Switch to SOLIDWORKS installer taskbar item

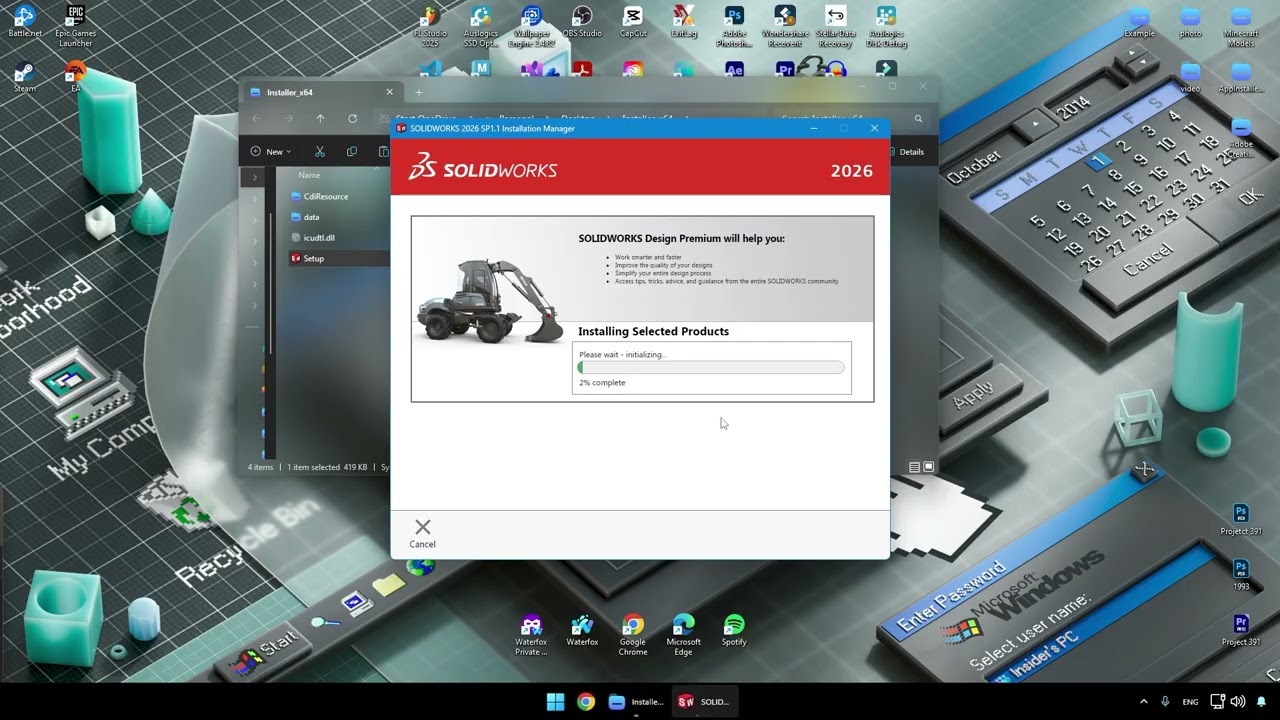point(704,701)
